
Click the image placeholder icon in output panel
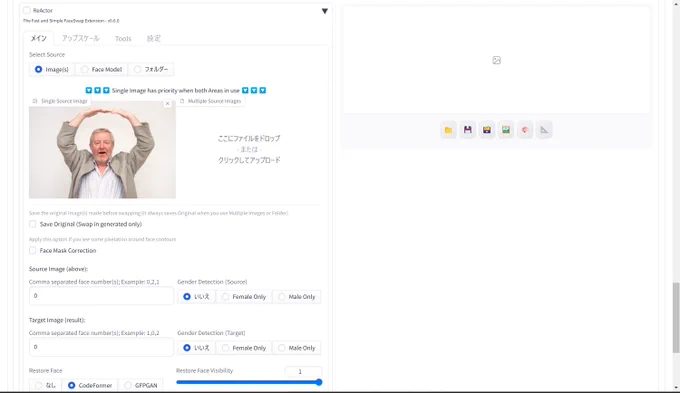pos(497,60)
